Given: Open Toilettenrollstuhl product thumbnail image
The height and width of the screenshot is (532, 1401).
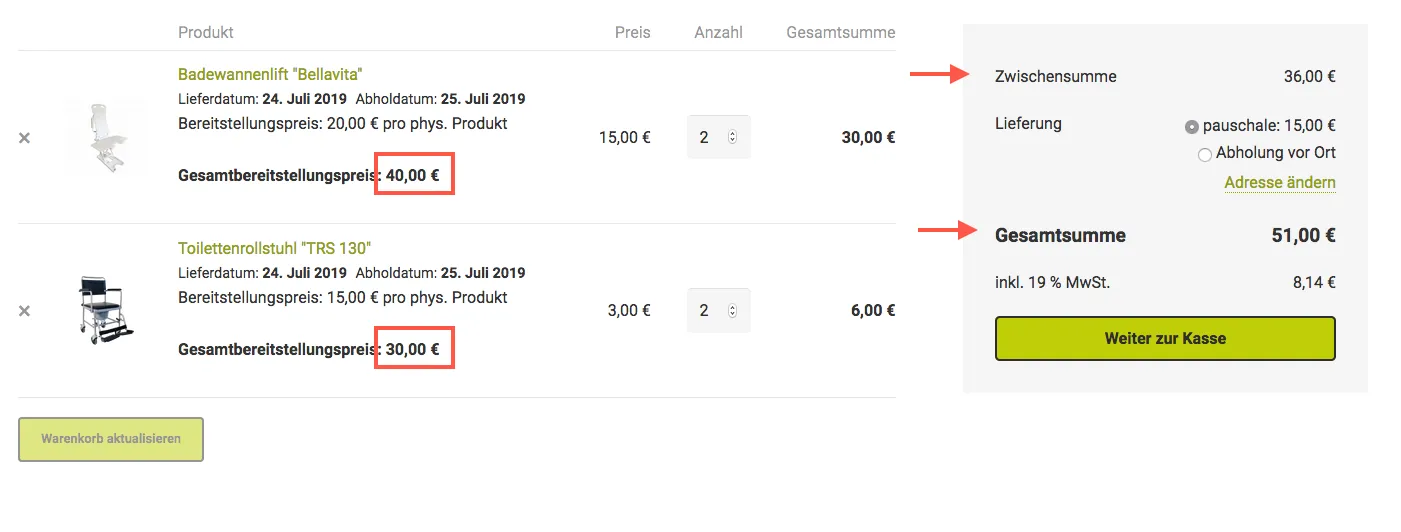Looking at the screenshot, I should 106,311.
